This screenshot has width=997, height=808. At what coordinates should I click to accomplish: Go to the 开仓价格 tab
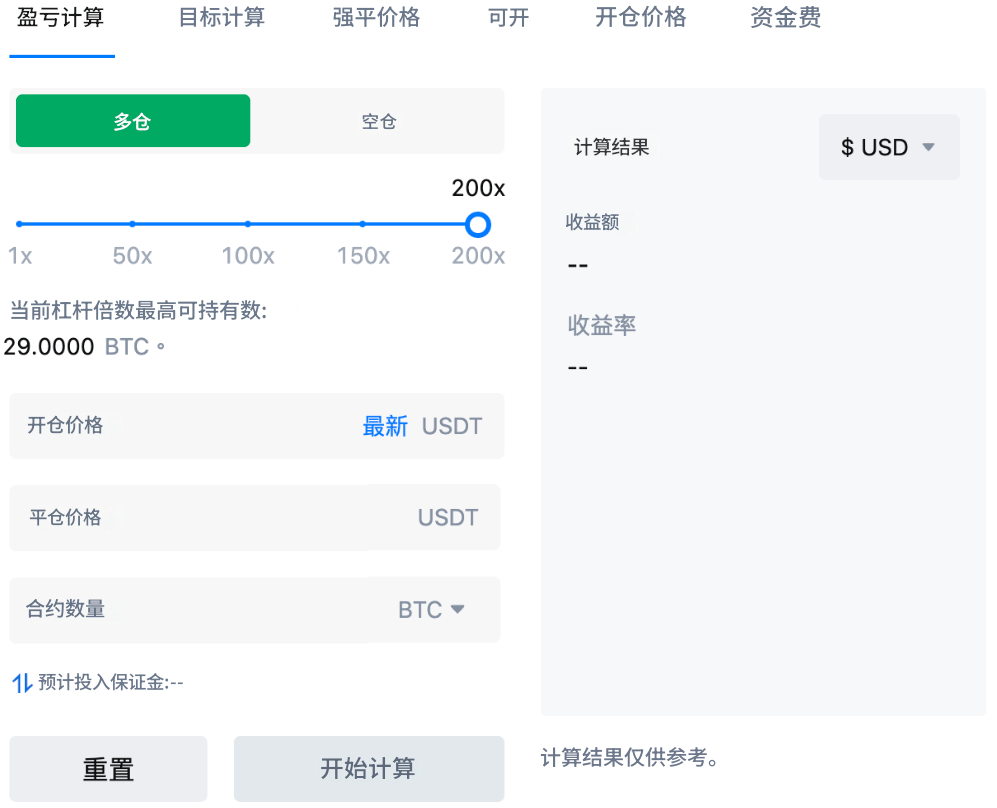pos(640,18)
